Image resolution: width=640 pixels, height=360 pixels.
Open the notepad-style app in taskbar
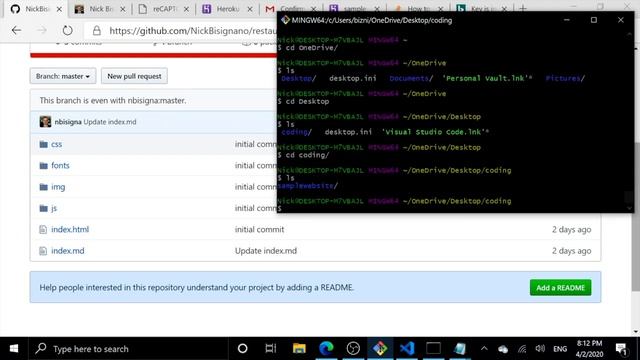point(460,349)
